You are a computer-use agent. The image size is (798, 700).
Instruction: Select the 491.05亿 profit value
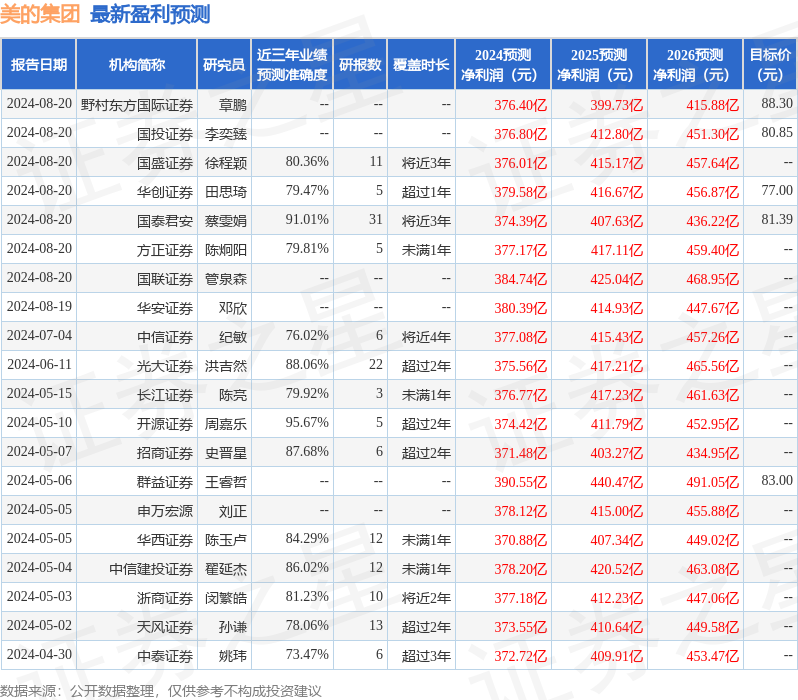click(x=712, y=482)
